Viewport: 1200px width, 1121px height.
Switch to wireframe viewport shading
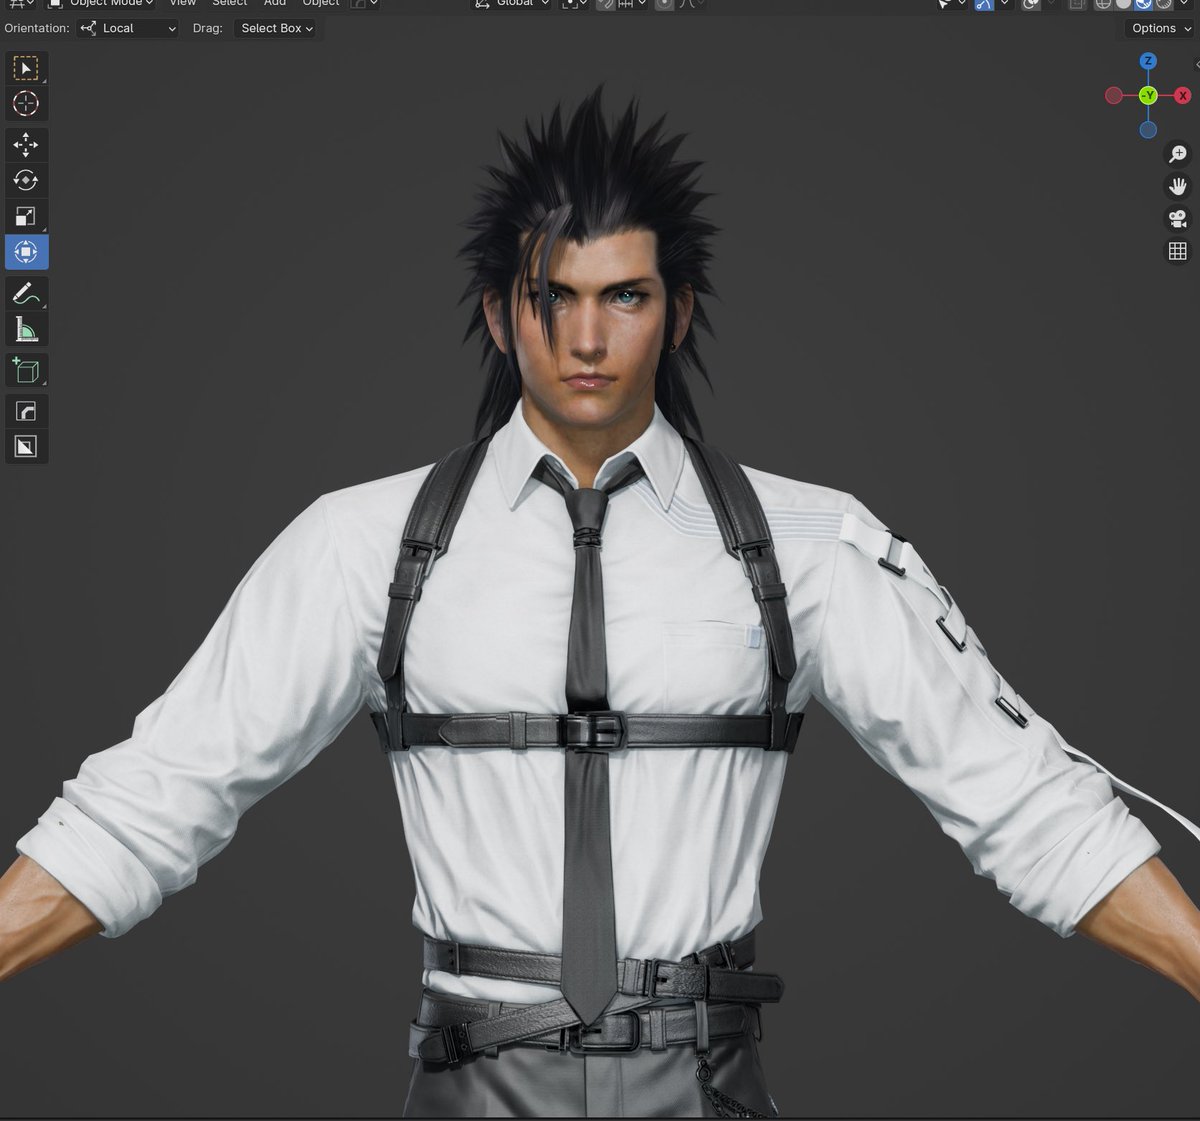click(x=1104, y=3)
